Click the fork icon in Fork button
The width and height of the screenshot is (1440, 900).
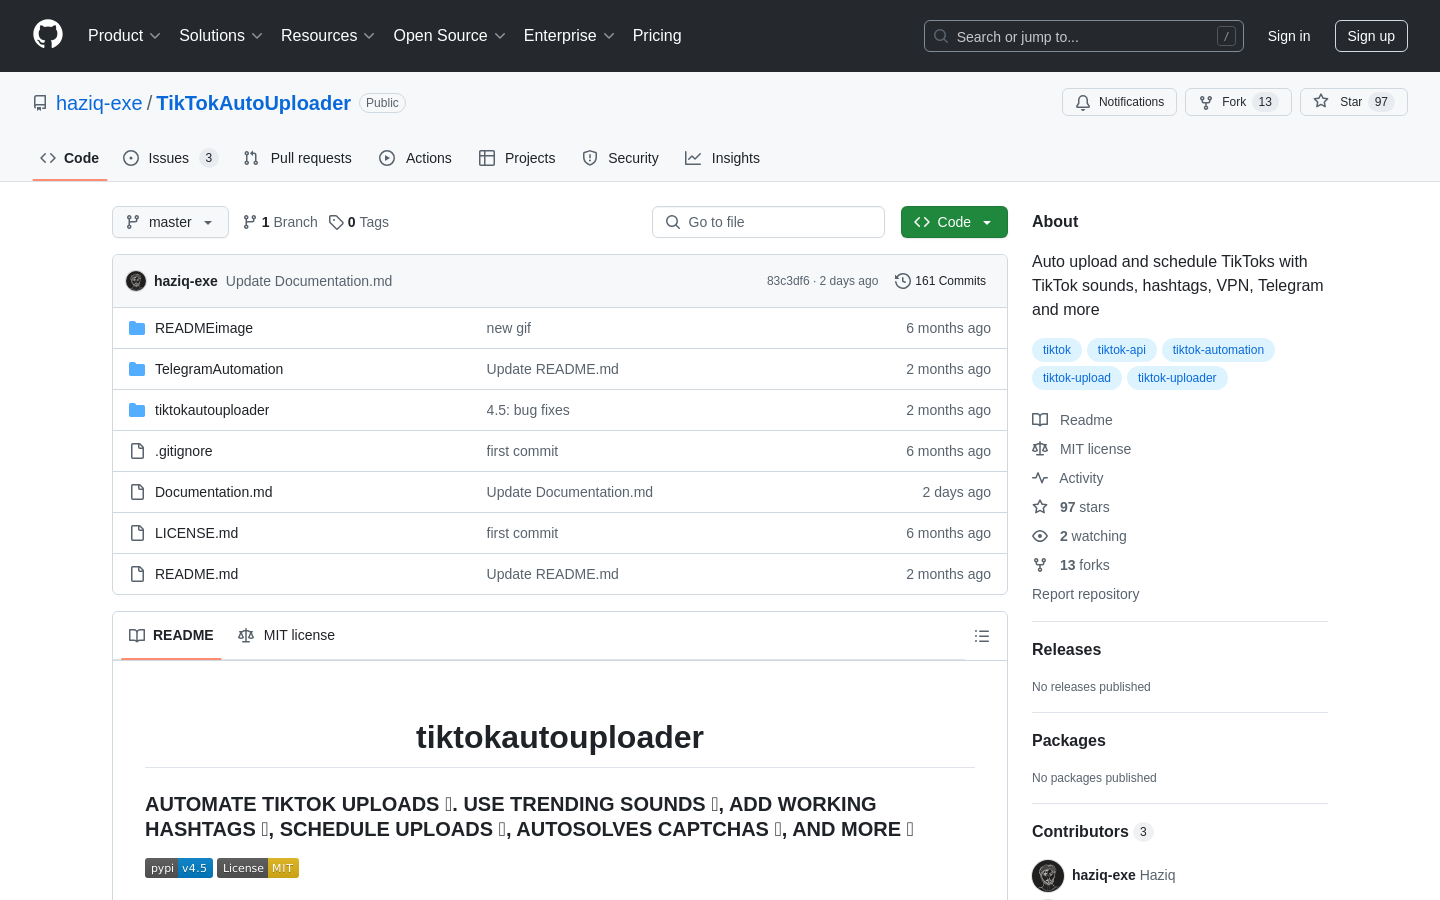[x=1206, y=102]
